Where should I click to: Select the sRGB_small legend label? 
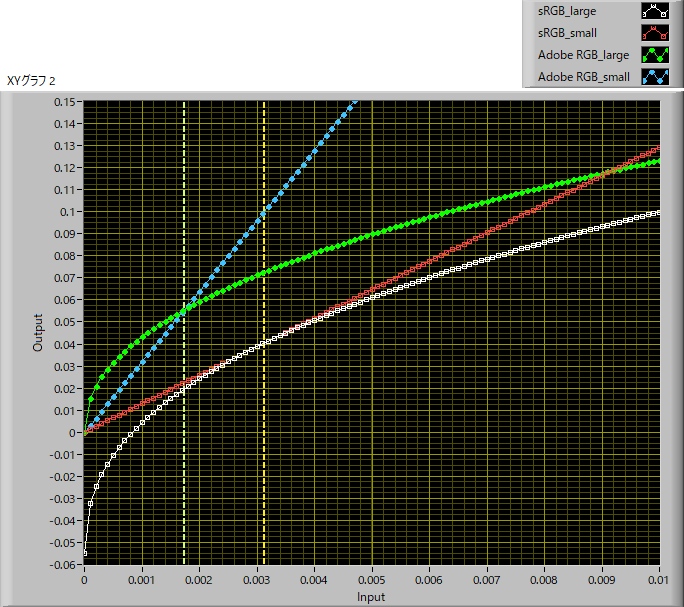tap(568, 33)
